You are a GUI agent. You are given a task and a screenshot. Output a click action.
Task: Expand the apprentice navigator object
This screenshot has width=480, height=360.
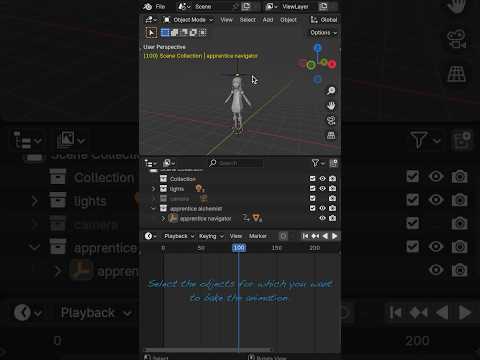(x=163, y=219)
